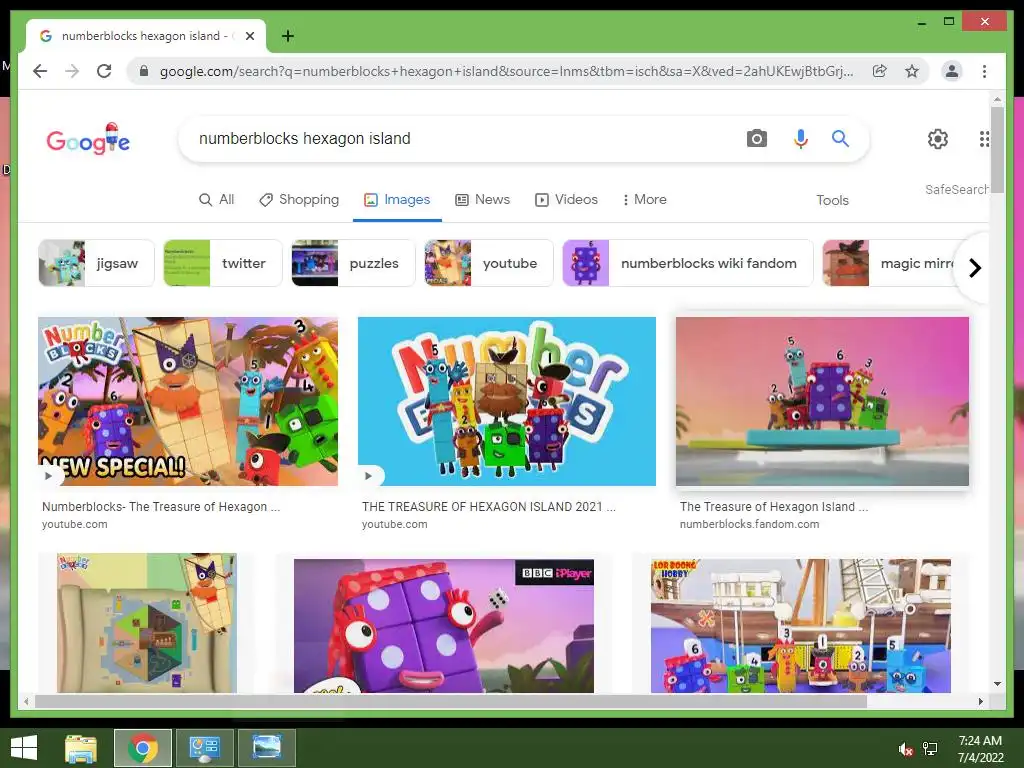Open the BBC iPlayer purple Six thumbnail

(443, 626)
